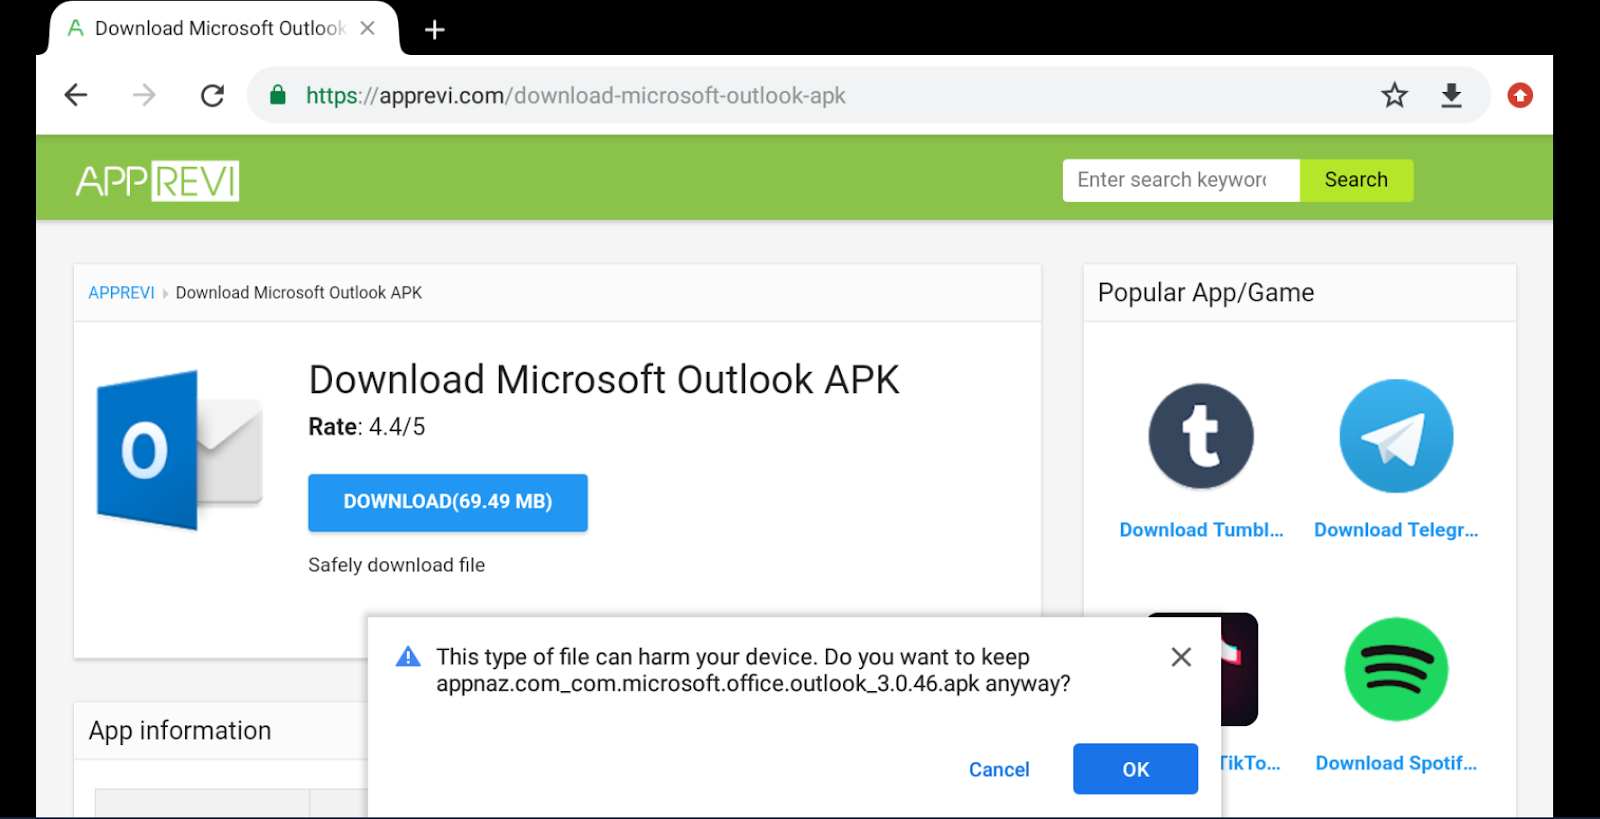Click the blue warning triangle icon
Viewport: 1600px width, 819px height.
[x=408, y=657]
